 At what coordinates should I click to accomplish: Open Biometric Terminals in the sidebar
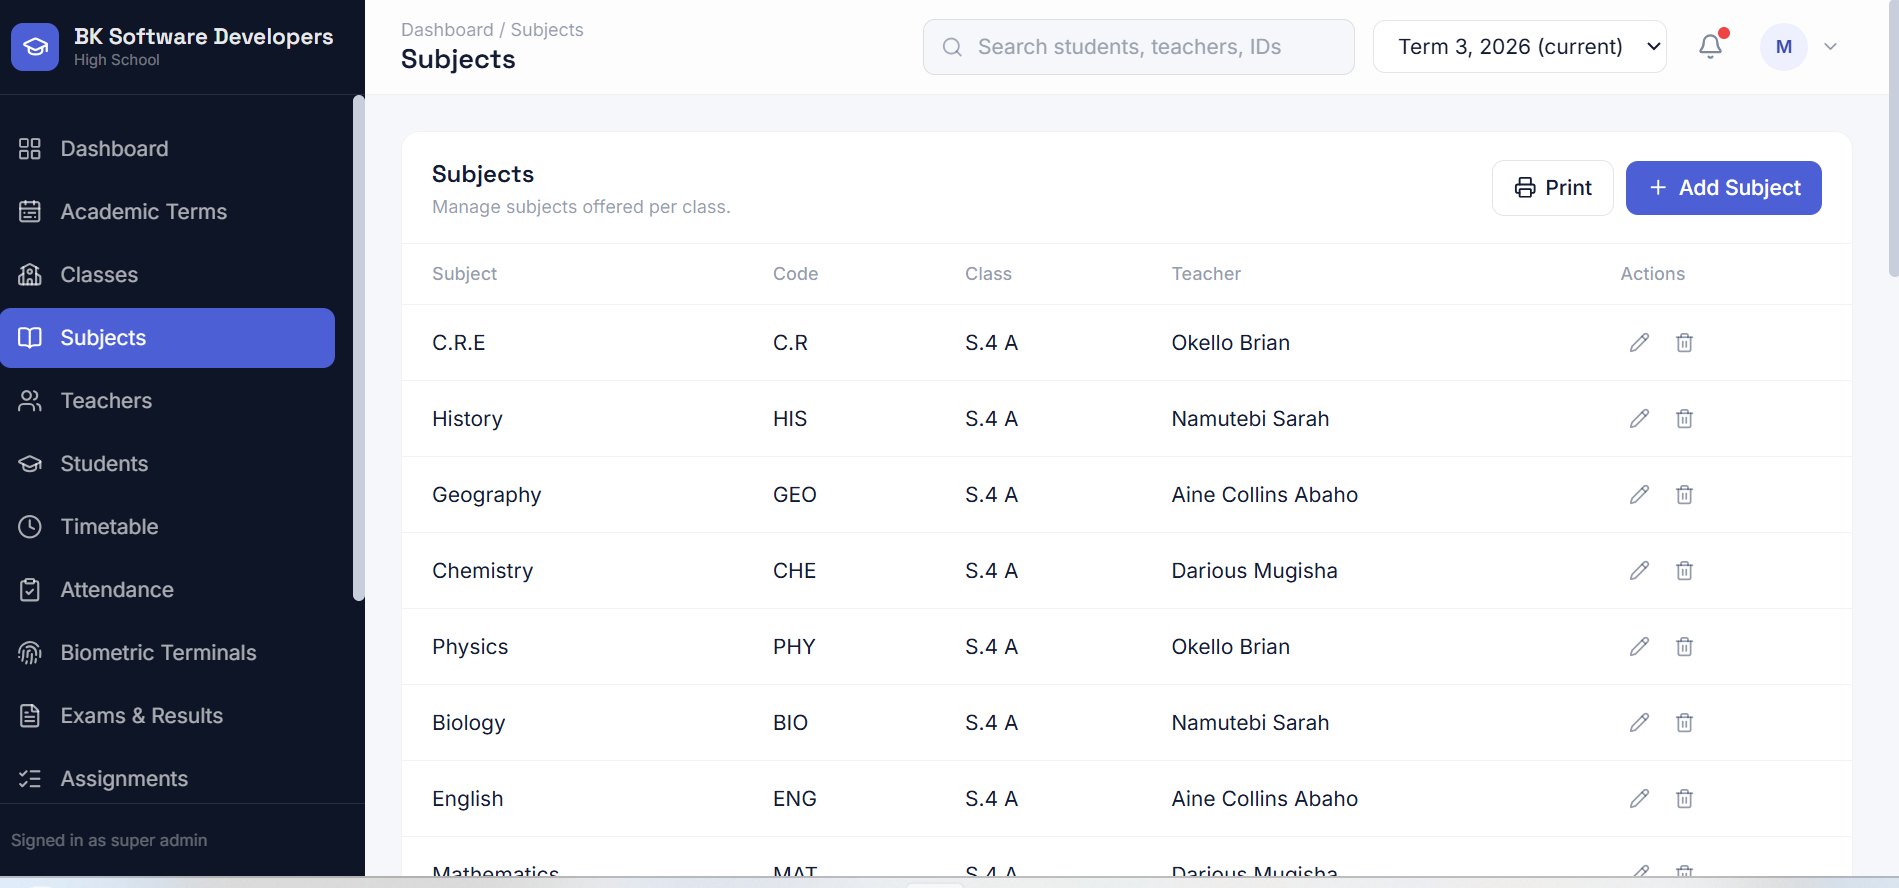pyautogui.click(x=167, y=653)
